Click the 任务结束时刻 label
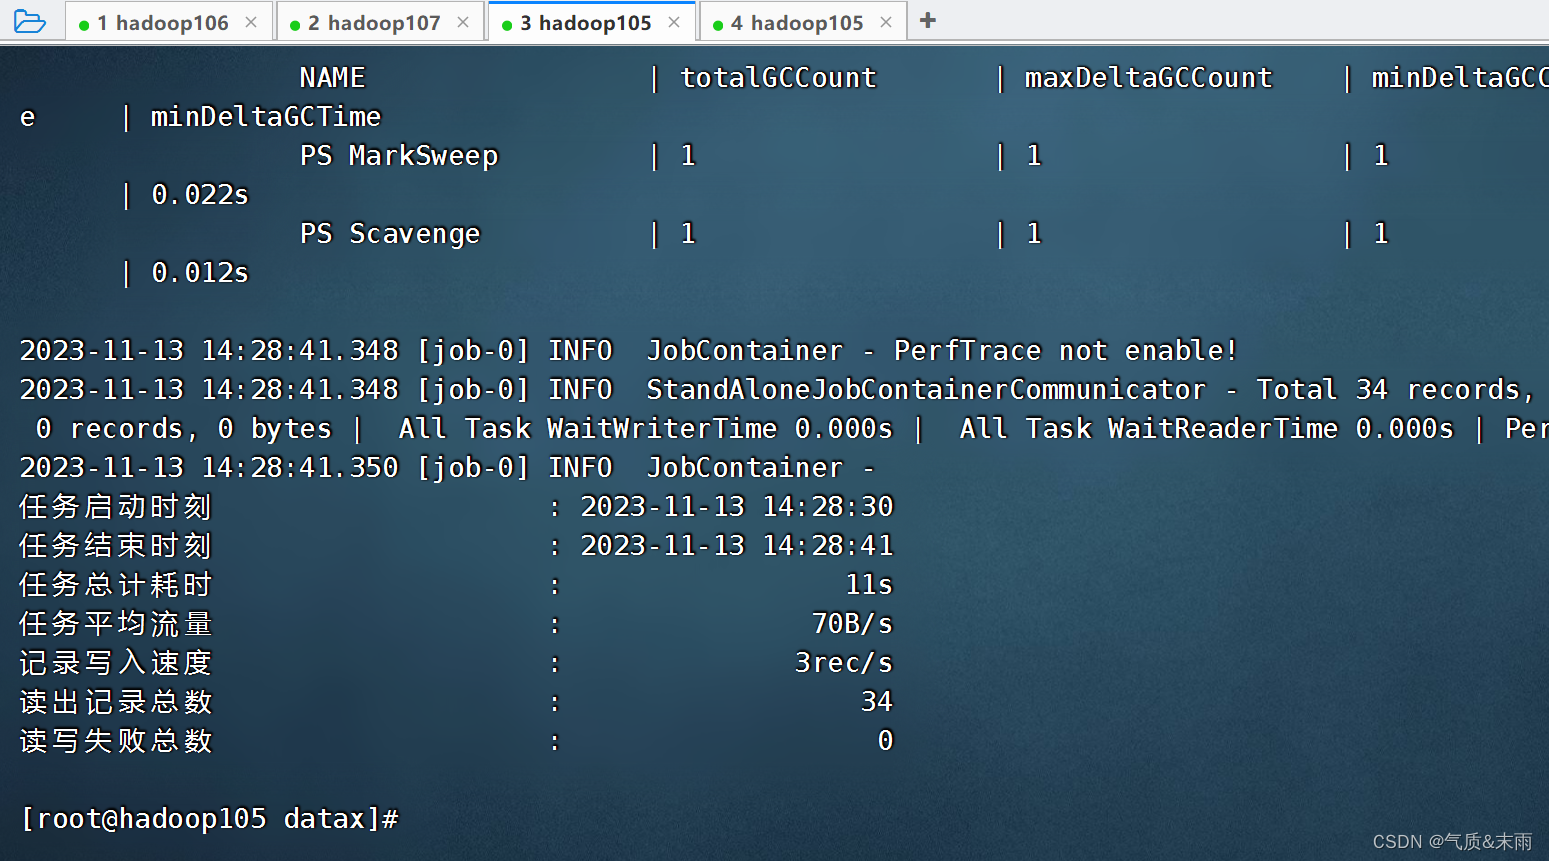This screenshot has height=861, width=1549. [x=116, y=546]
